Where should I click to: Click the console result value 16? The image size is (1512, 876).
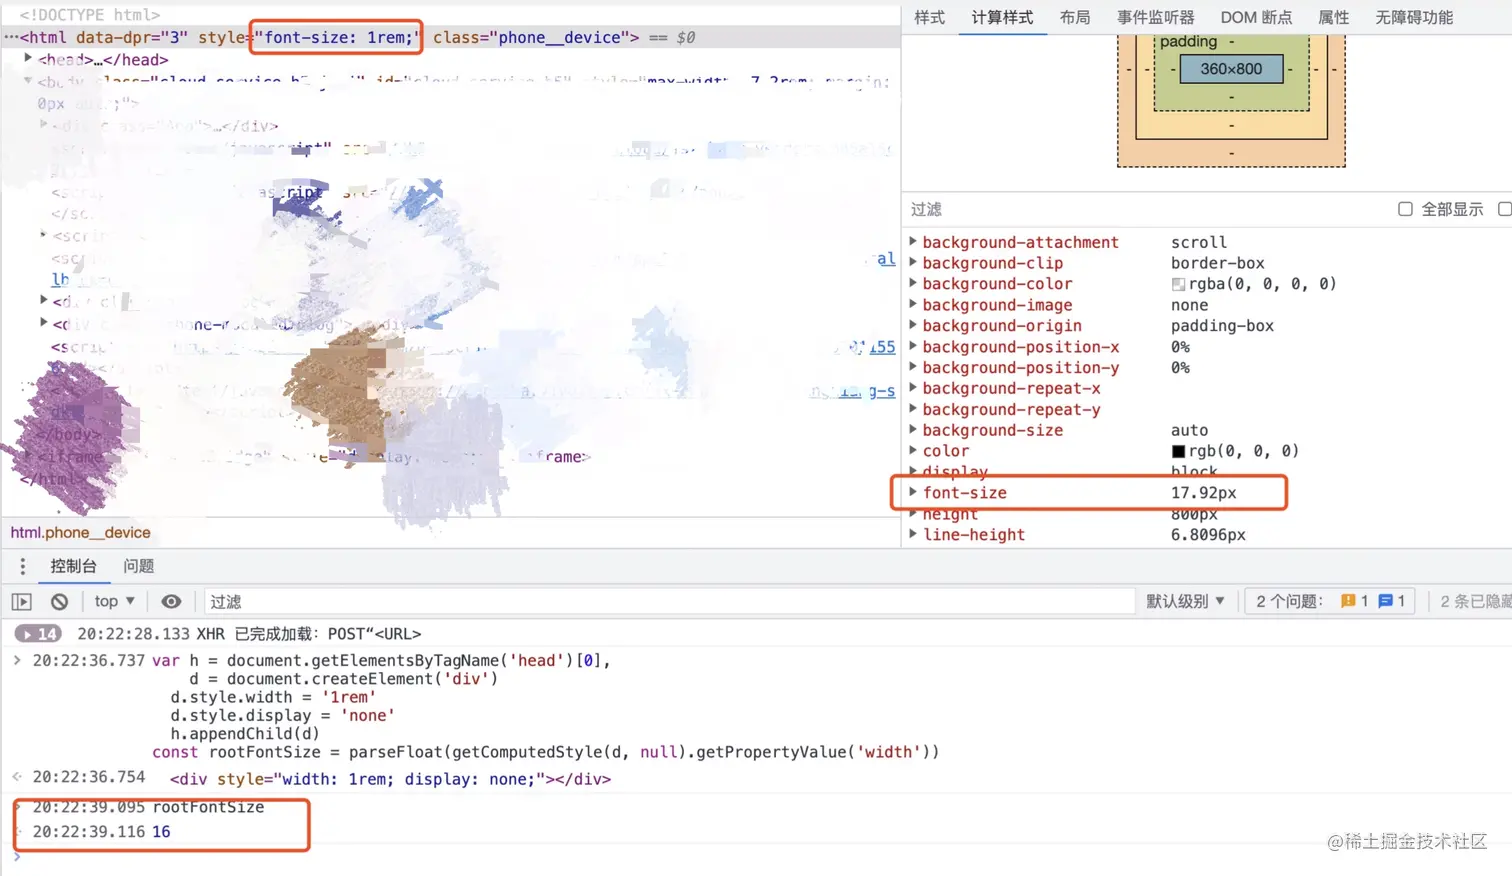tap(161, 832)
